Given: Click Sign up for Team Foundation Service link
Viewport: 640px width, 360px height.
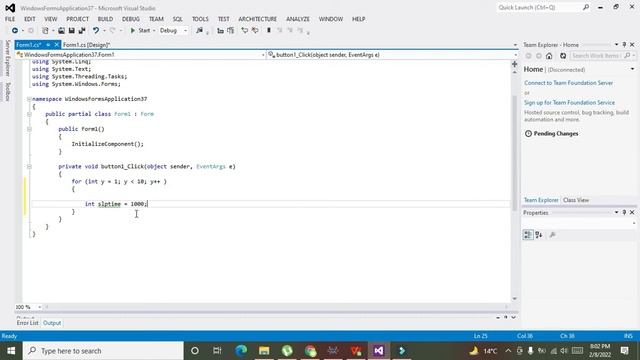Looking at the screenshot, I should click(x=569, y=103).
